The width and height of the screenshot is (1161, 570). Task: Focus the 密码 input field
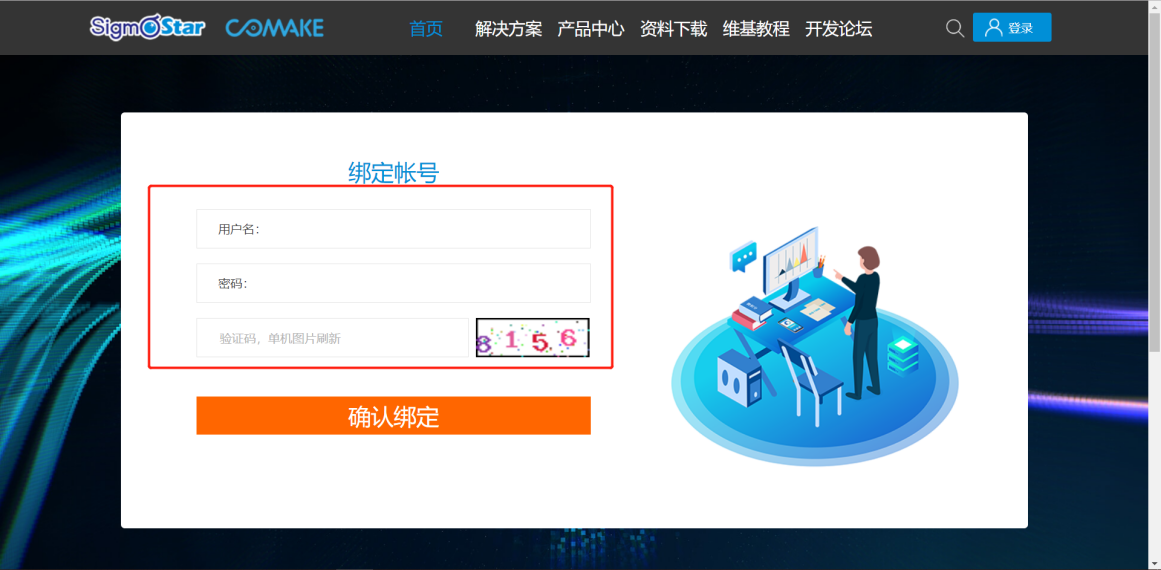393,283
